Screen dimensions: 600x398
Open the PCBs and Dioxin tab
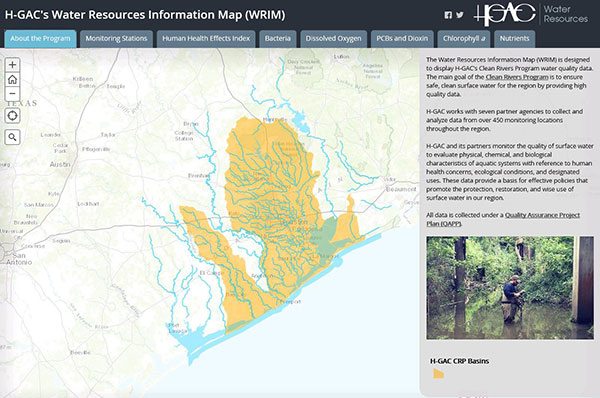point(402,39)
